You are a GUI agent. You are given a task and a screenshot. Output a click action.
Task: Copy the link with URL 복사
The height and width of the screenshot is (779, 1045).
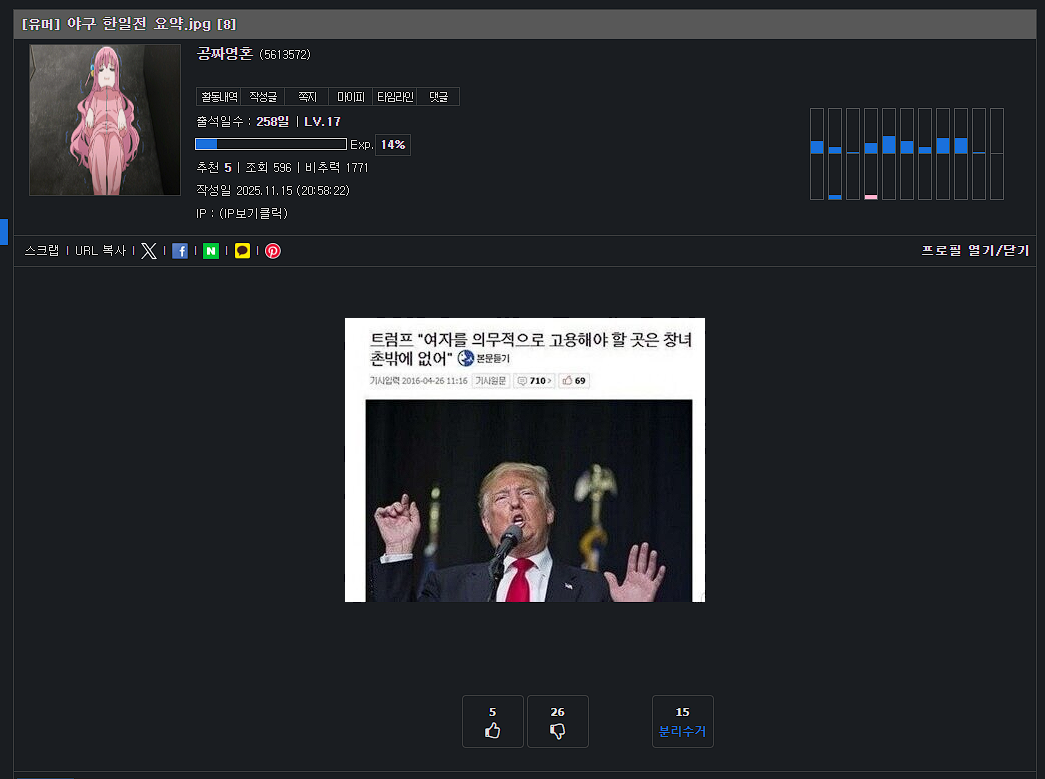pos(100,251)
